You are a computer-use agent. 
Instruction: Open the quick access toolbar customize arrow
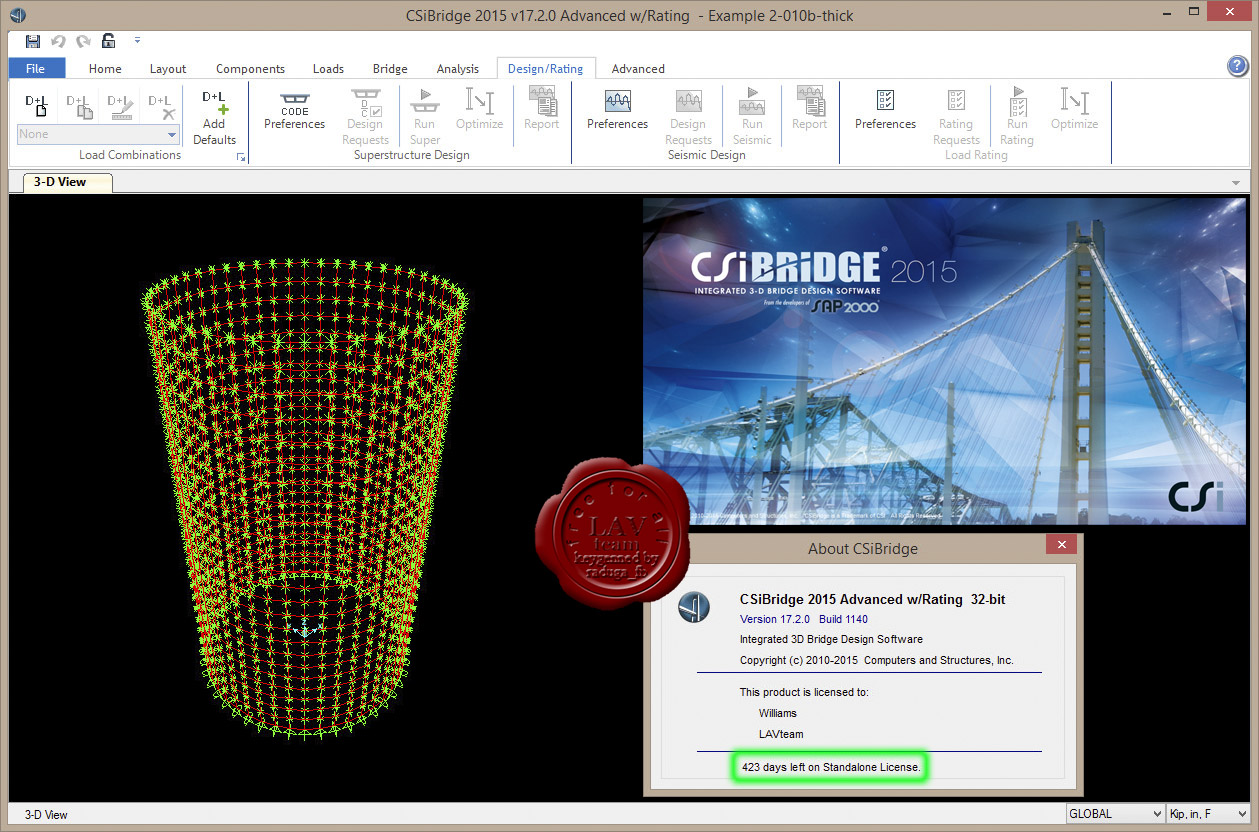click(137, 41)
